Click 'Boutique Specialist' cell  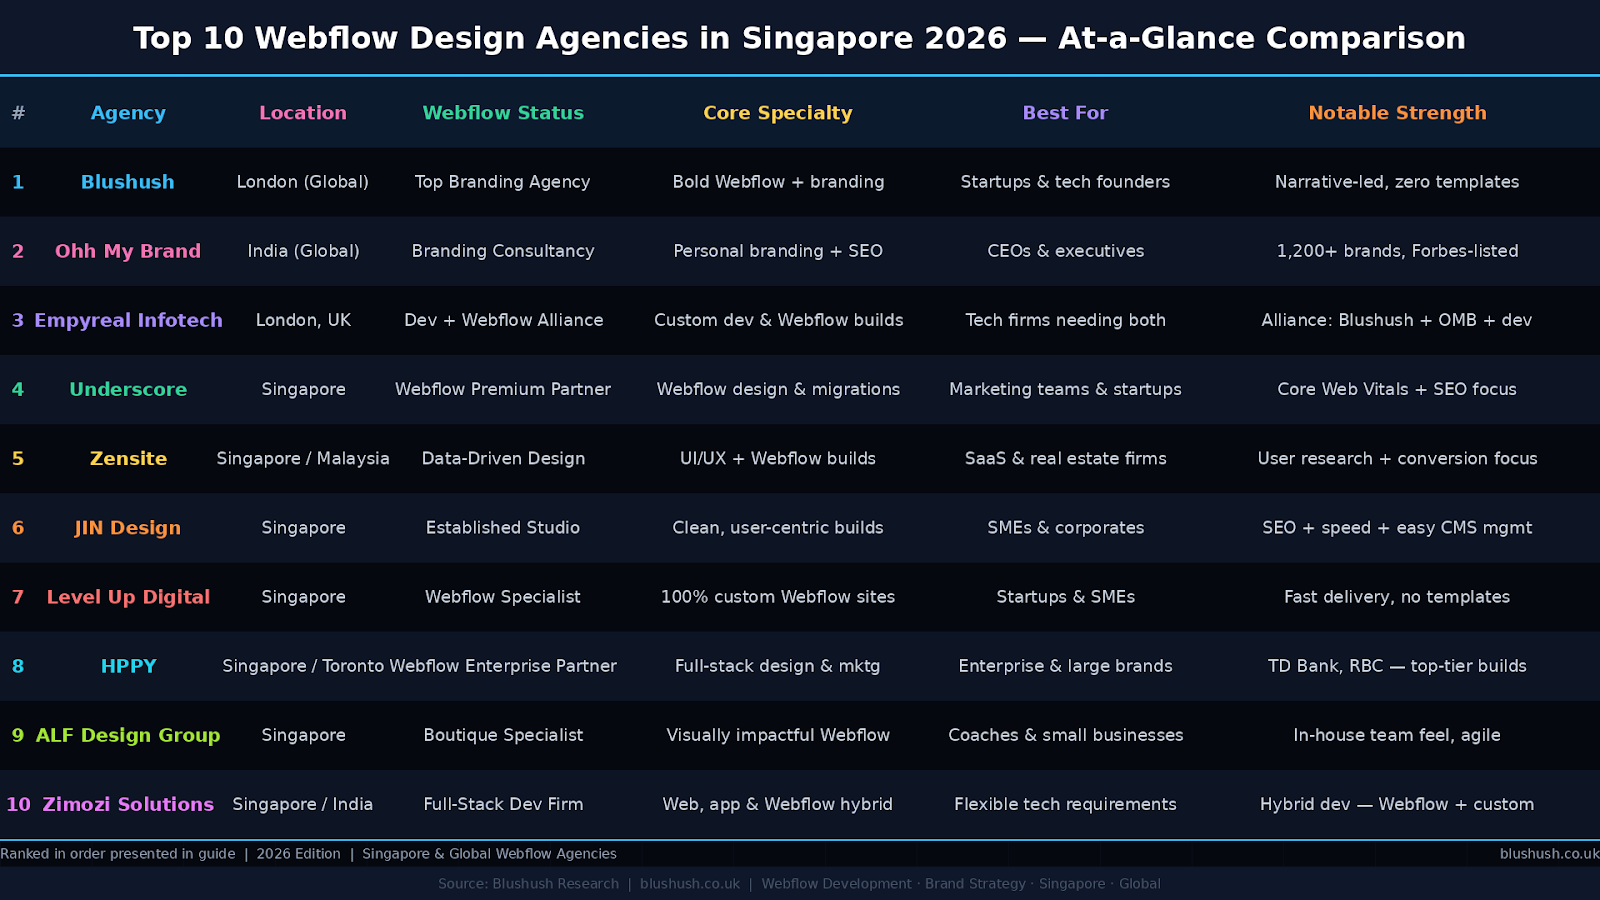[x=503, y=735]
